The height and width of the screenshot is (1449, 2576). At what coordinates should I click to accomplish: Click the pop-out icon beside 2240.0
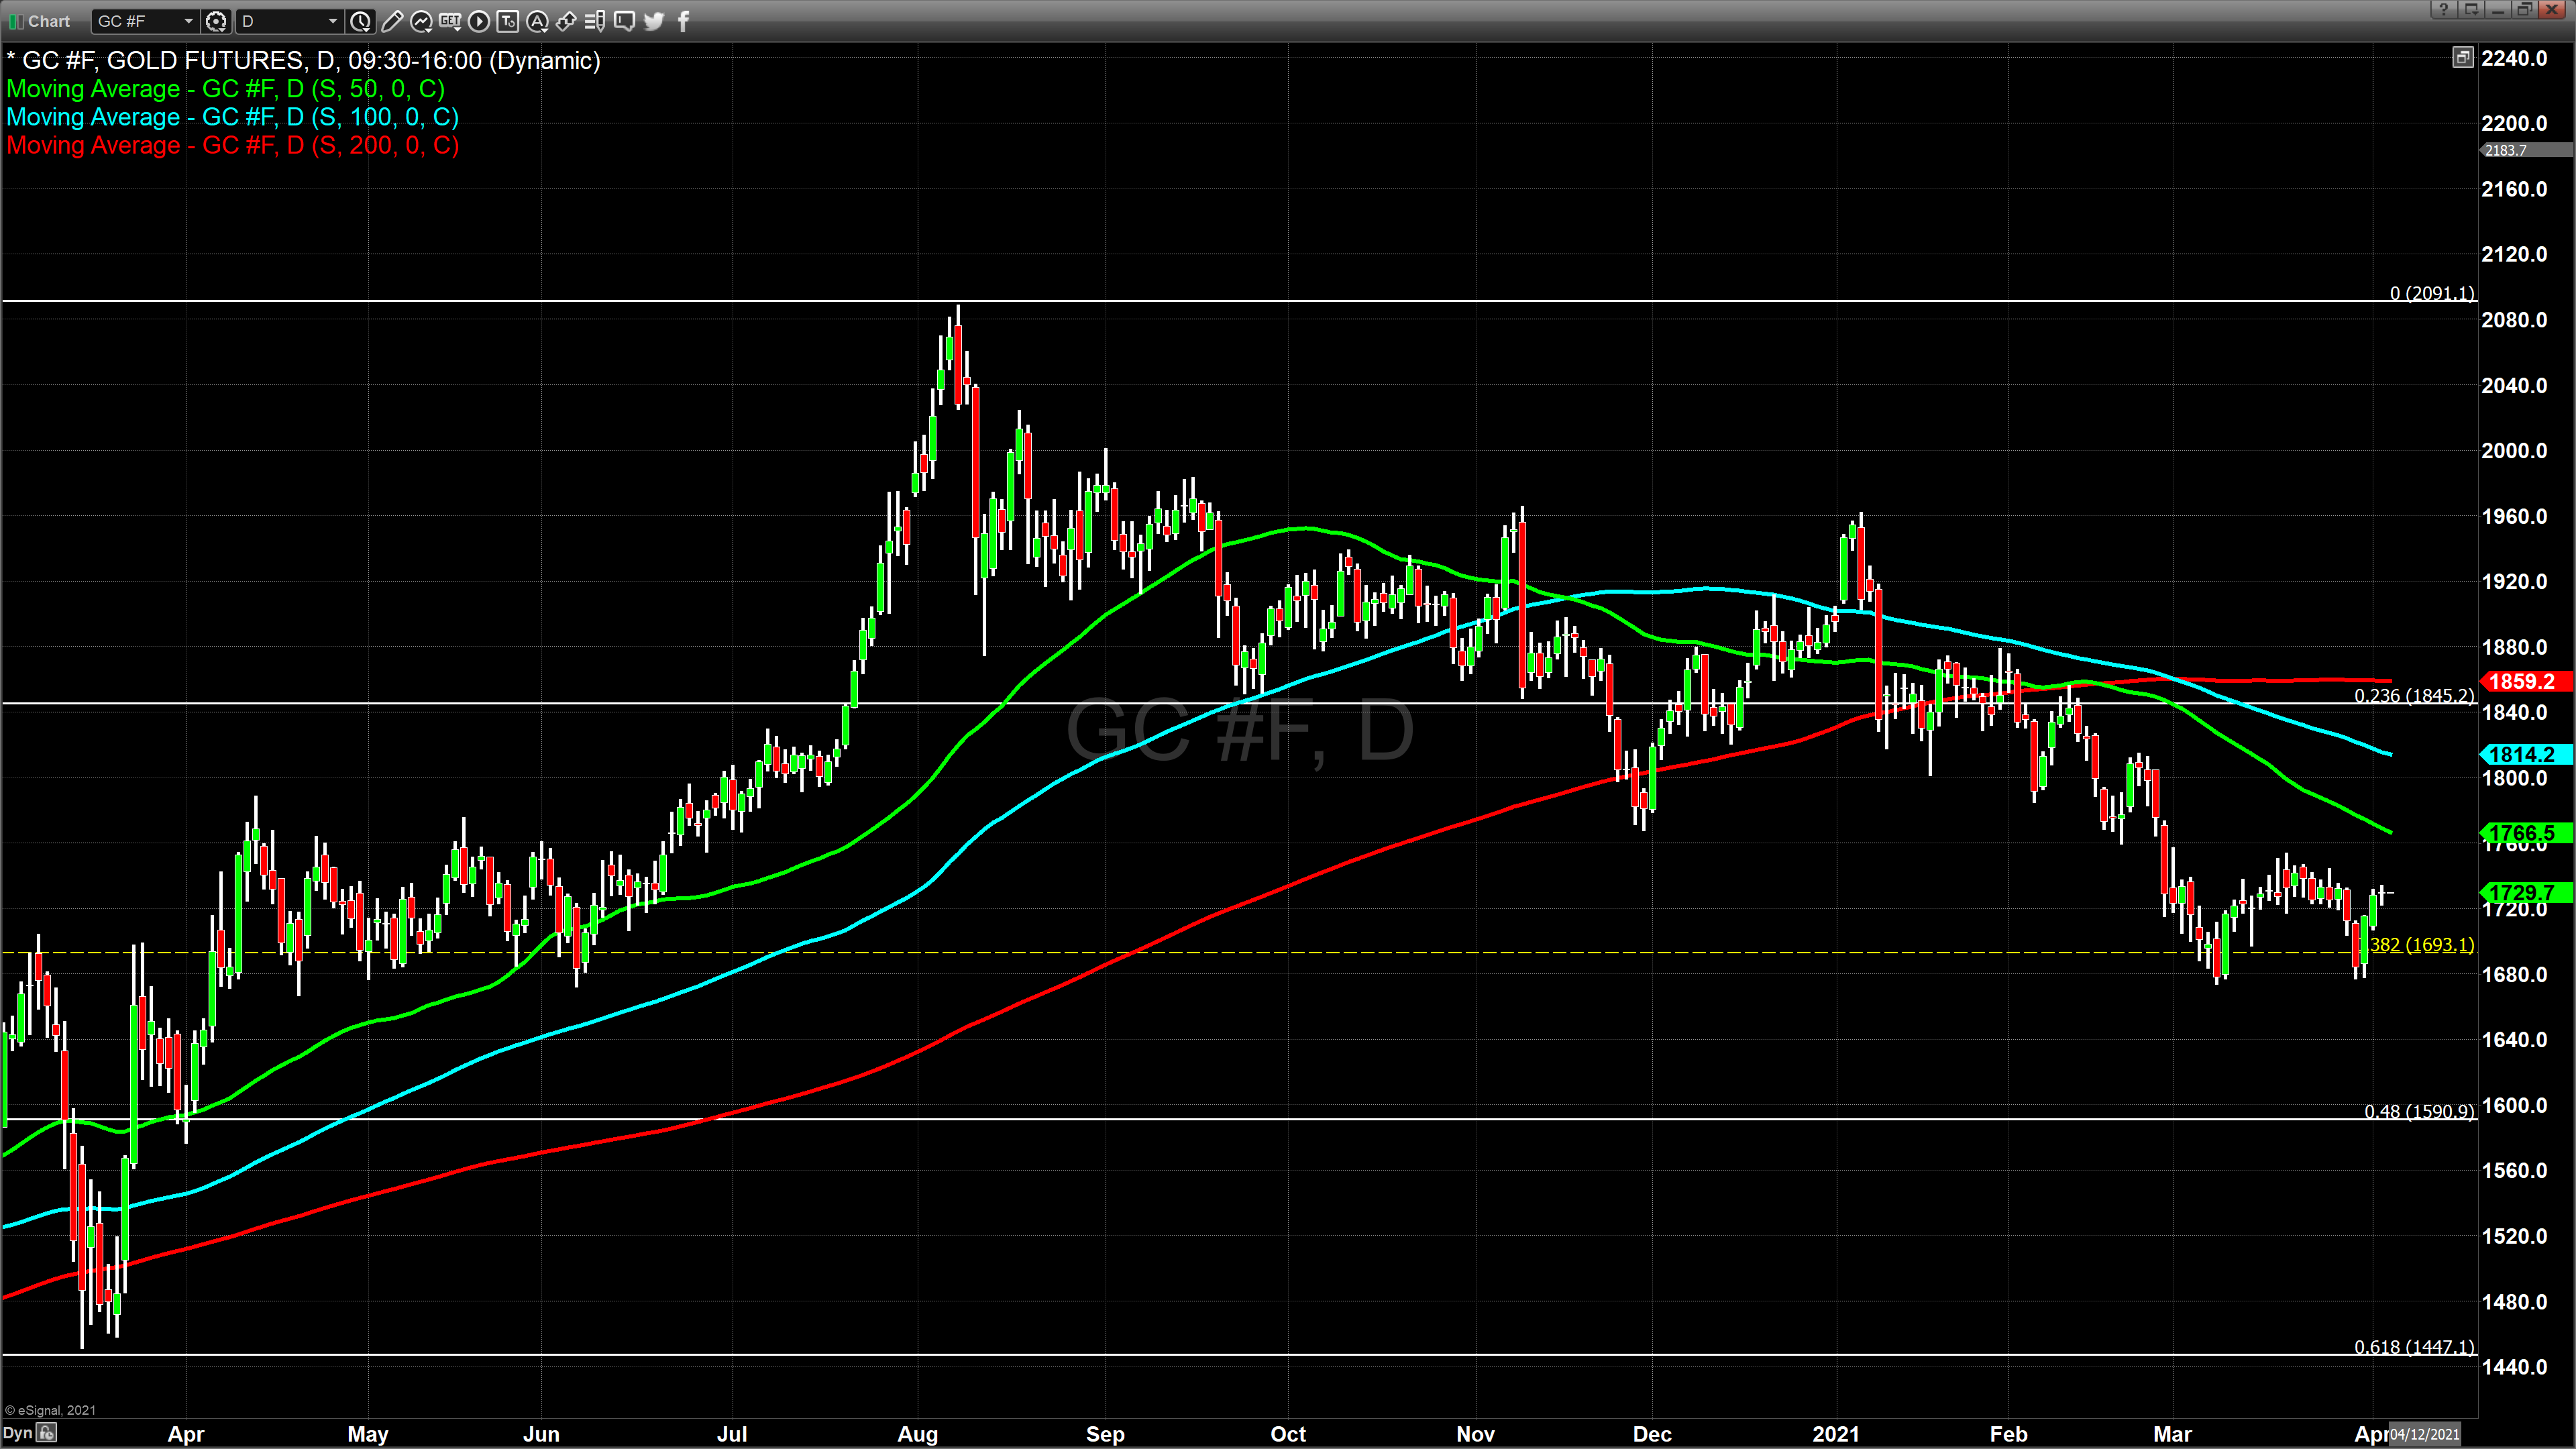pos(2462,58)
